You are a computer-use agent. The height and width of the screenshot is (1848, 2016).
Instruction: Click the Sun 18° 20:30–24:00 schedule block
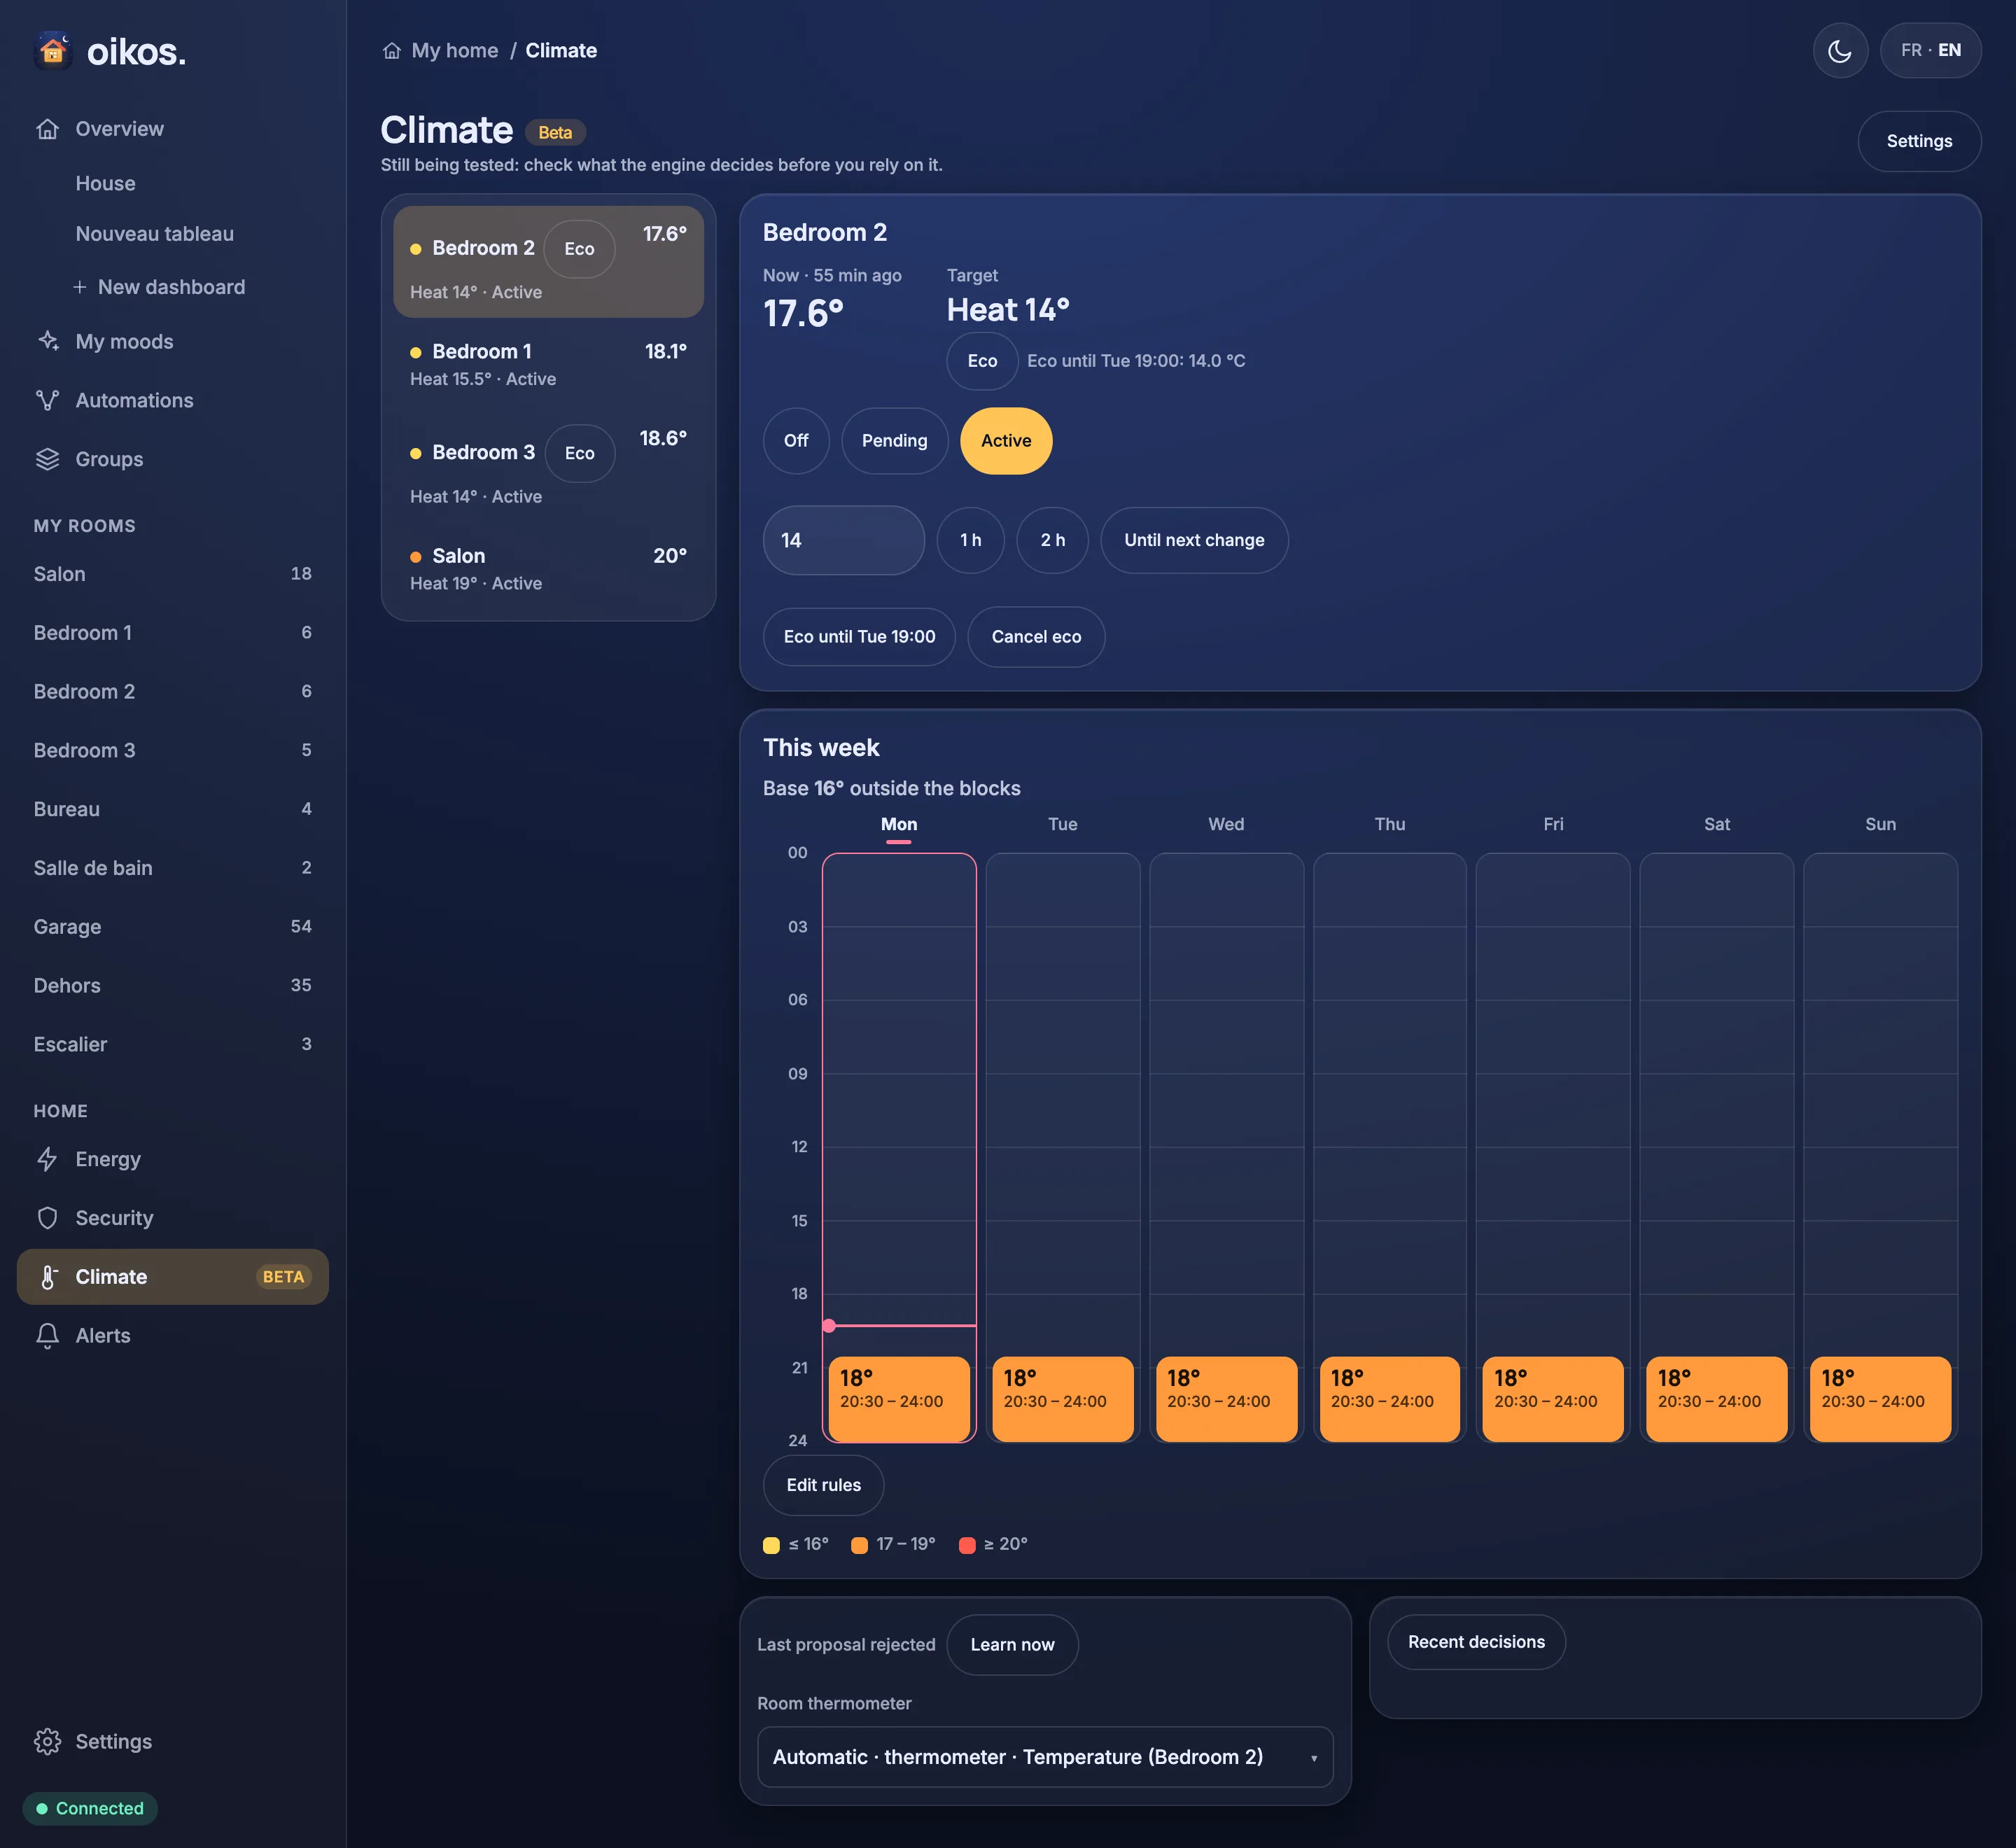pos(1880,1399)
